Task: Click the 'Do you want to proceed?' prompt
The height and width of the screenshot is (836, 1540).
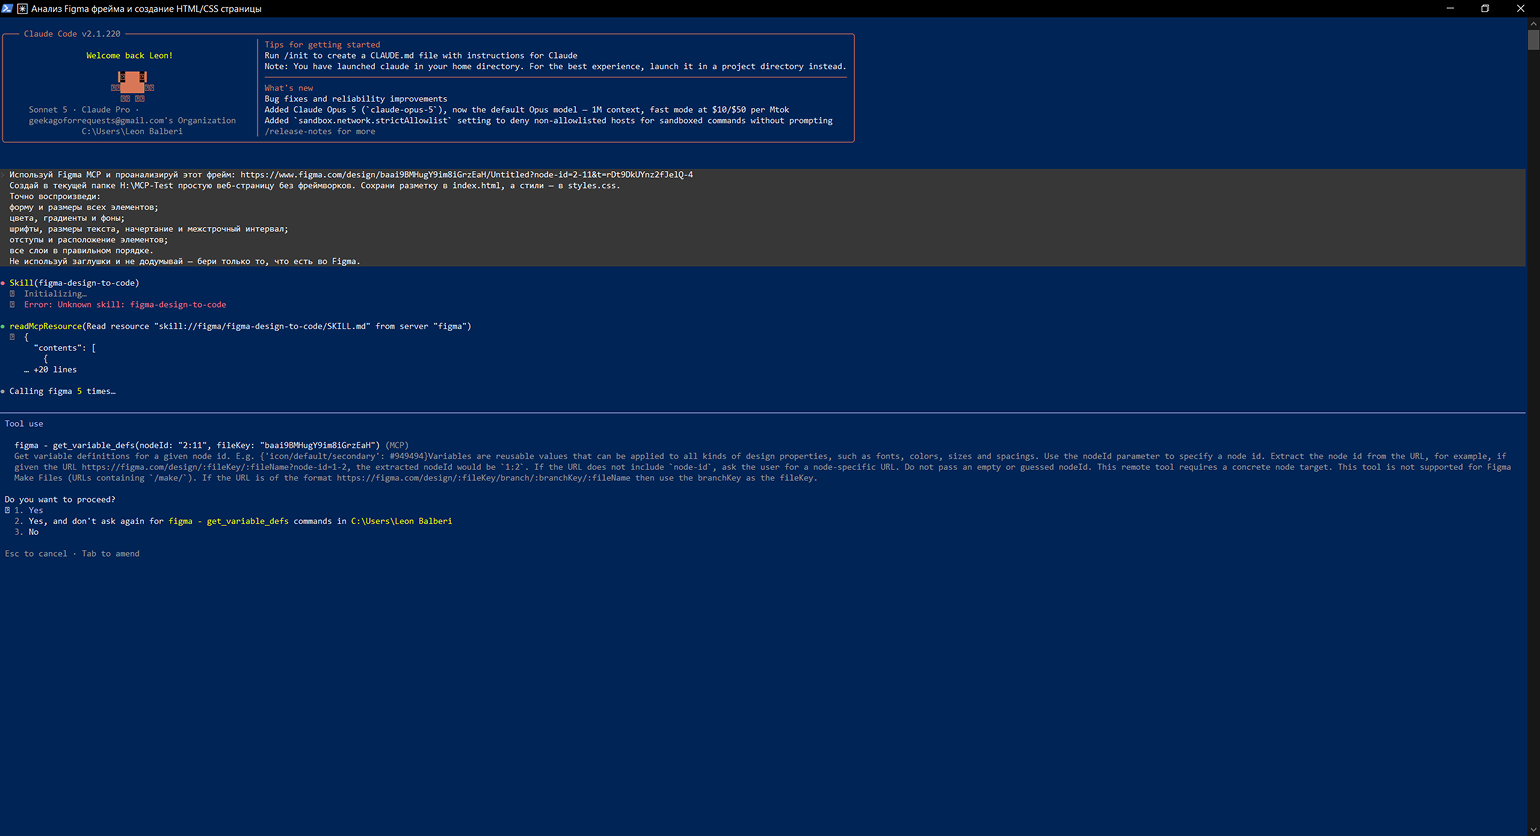Action: 60,500
